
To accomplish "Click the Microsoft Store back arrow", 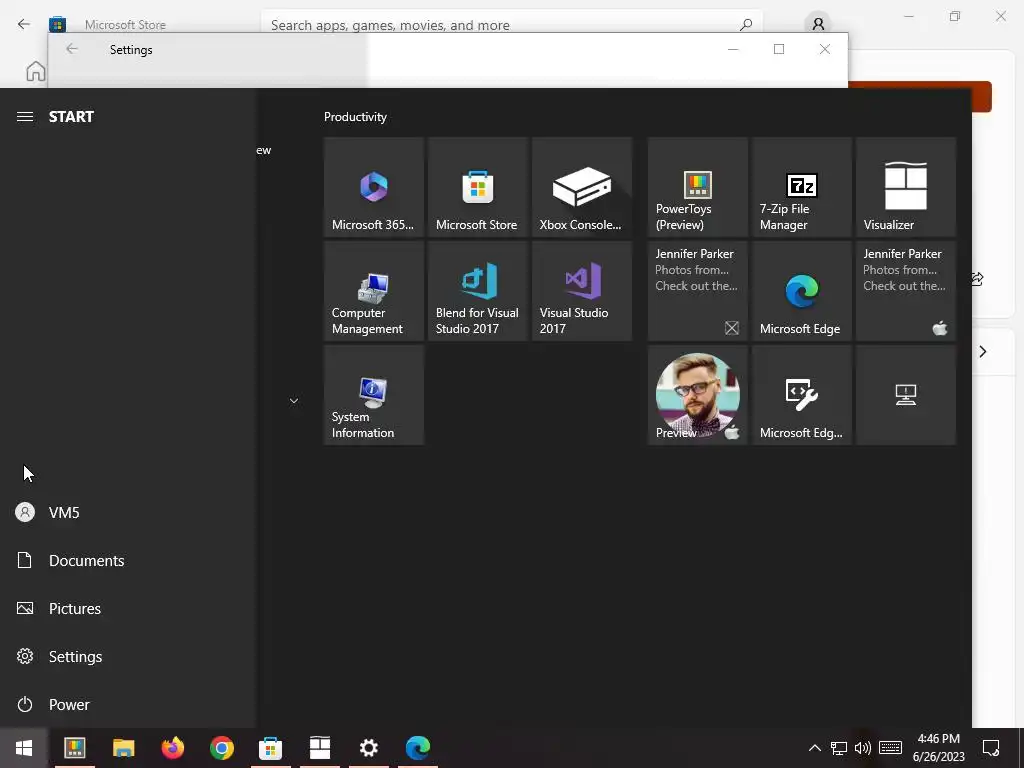I will [24, 24].
